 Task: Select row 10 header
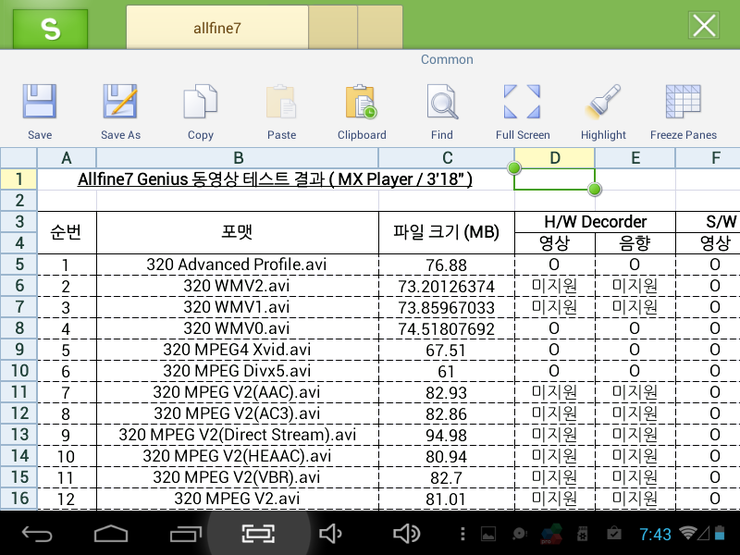(19, 370)
